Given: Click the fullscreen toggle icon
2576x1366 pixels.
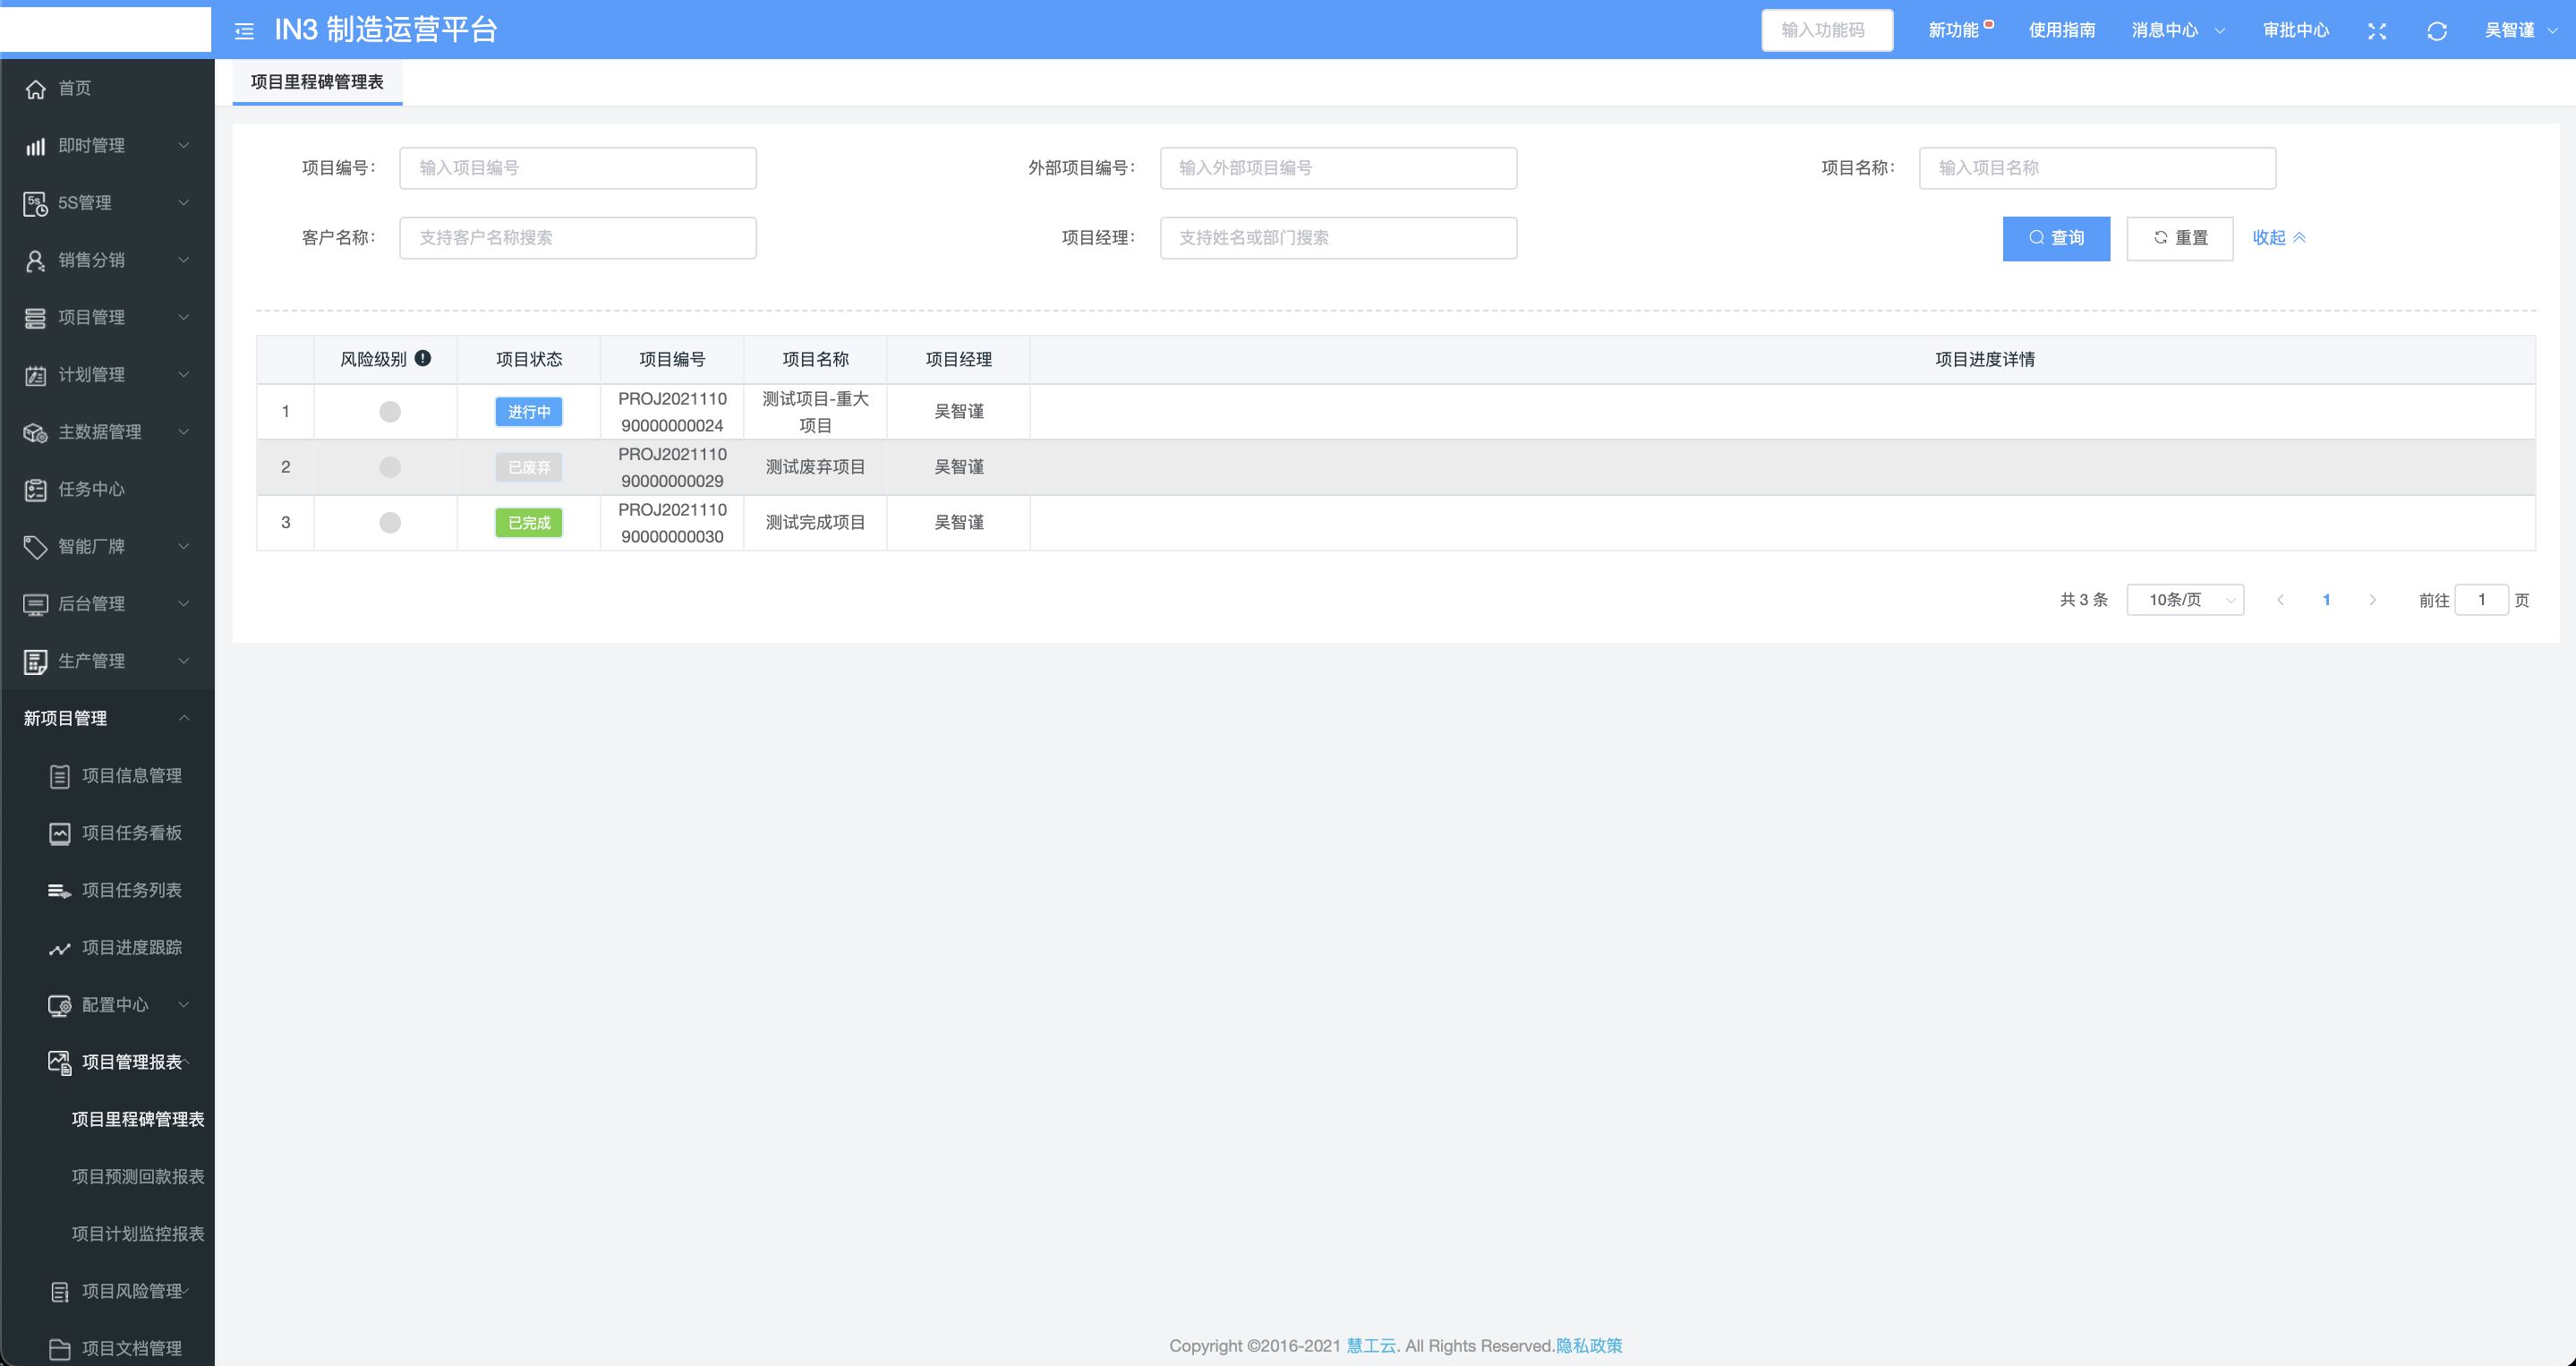Looking at the screenshot, I should (x=2377, y=31).
